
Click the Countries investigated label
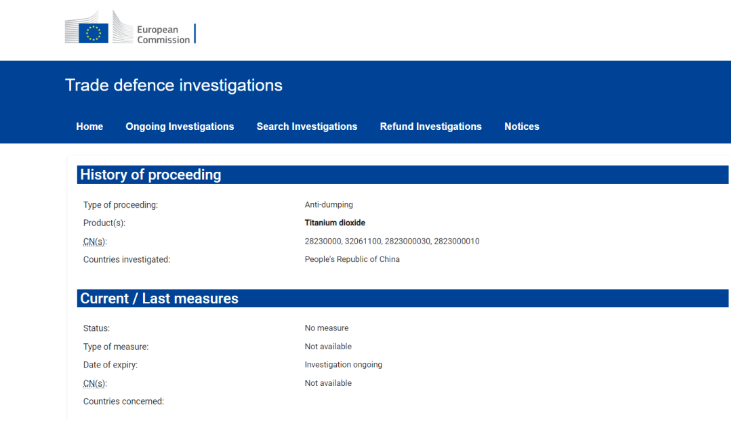(126, 260)
